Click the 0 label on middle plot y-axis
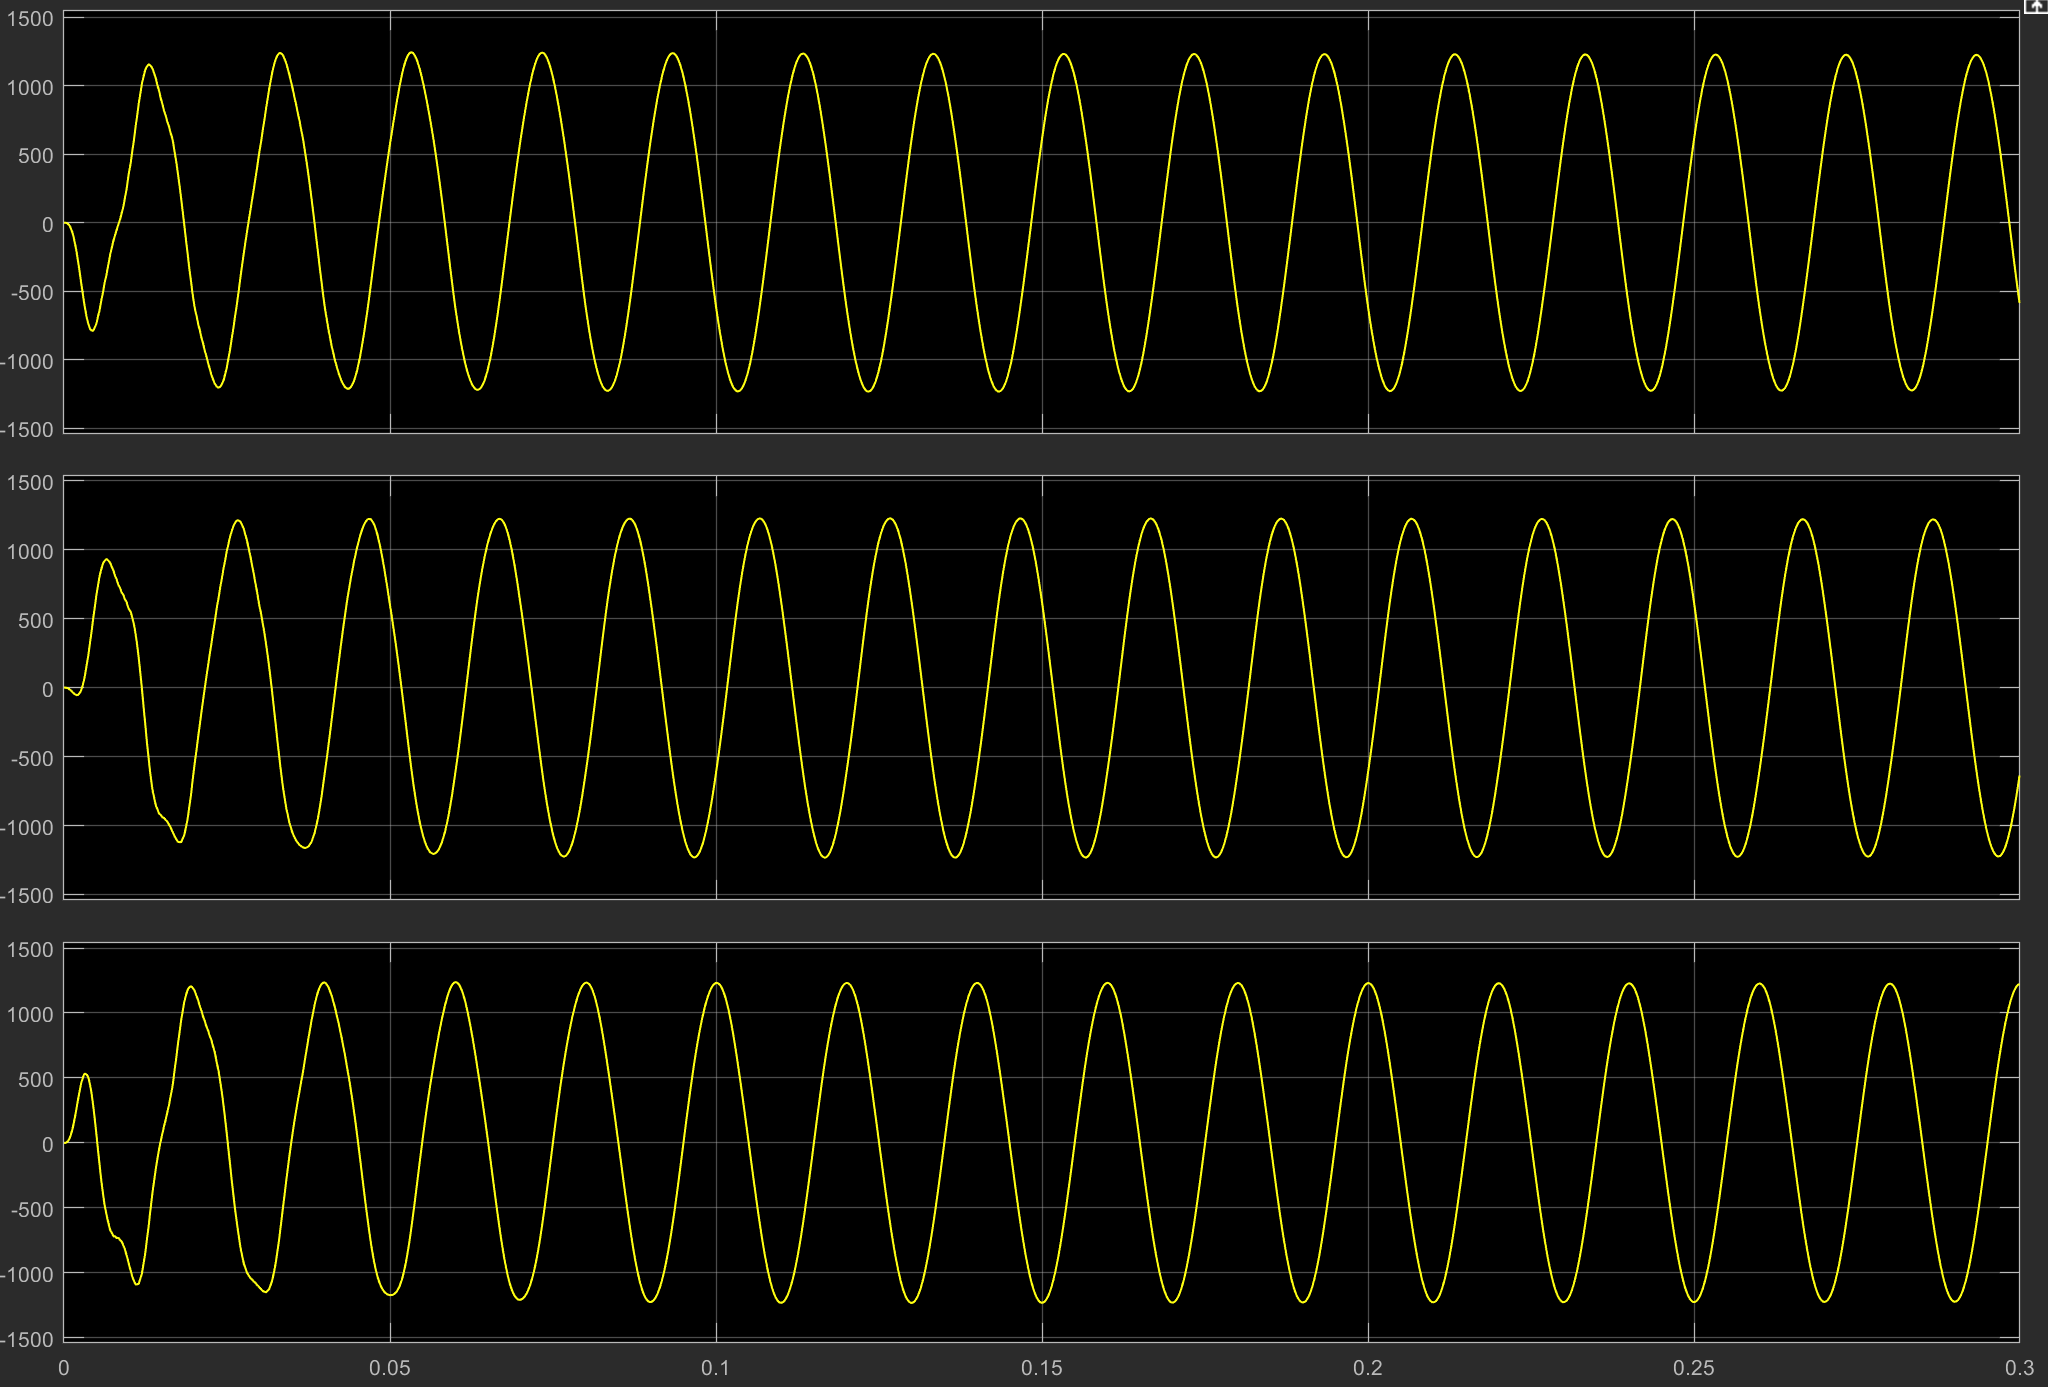The height and width of the screenshot is (1387, 2048). pyautogui.click(x=47, y=689)
